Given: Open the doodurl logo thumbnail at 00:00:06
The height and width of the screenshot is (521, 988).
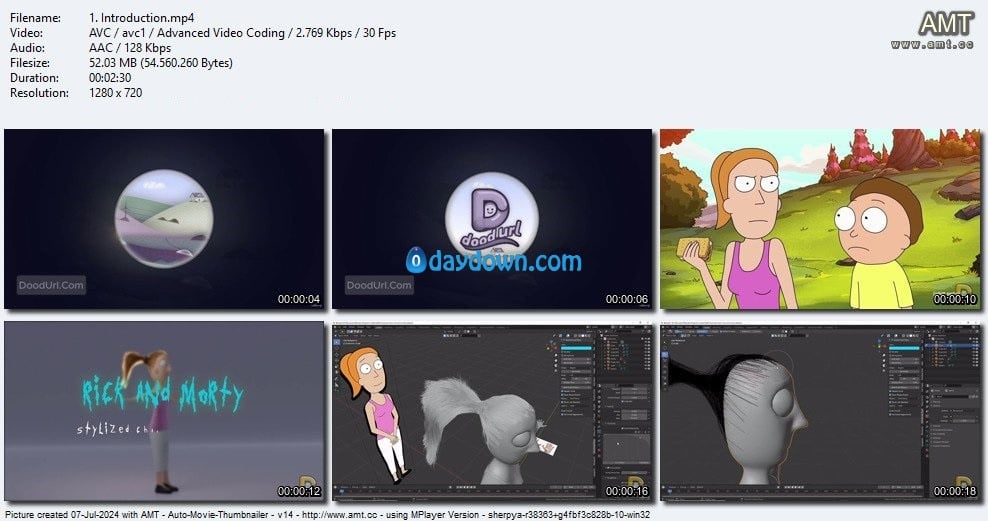Looking at the screenshot, I should click(492, 219).
